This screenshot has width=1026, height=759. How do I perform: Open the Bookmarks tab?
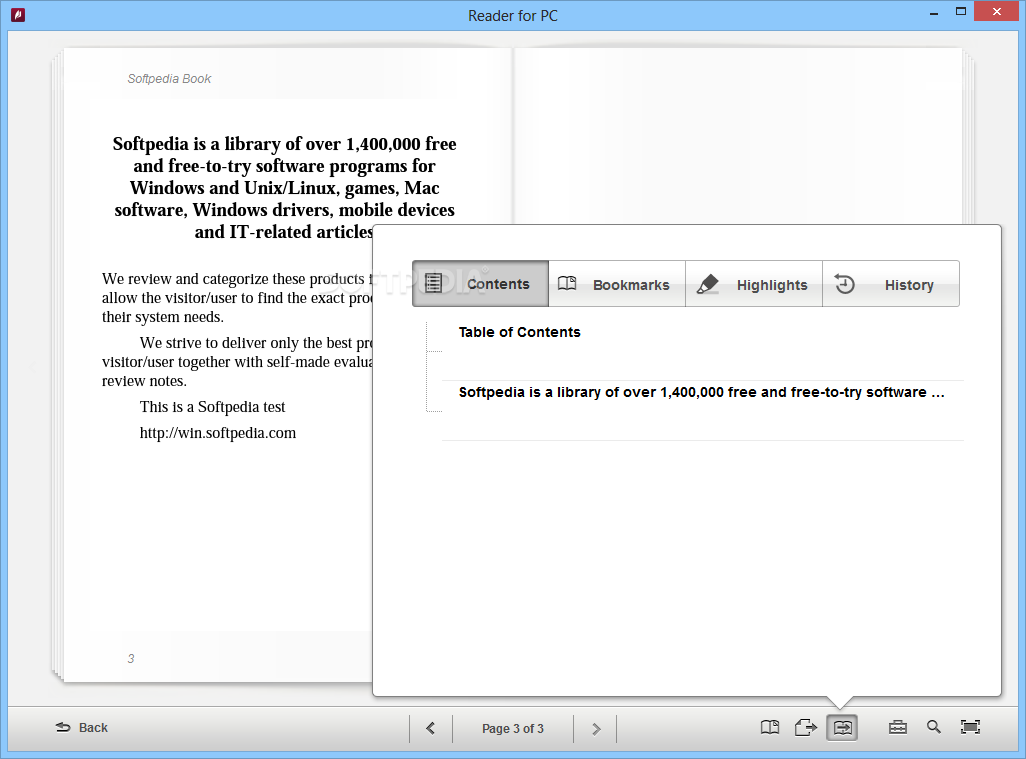617,284
